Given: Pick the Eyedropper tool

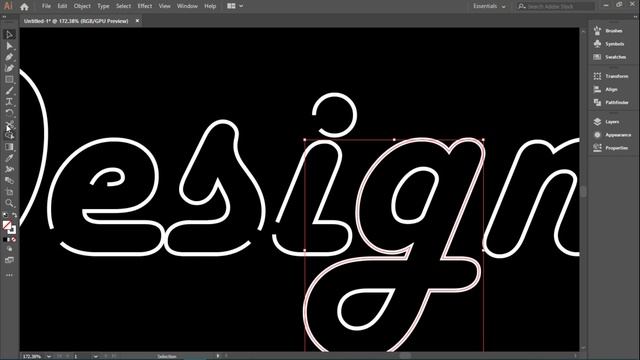Looking at the screenshot, I should pyautogui.click(x=9, y=158).
